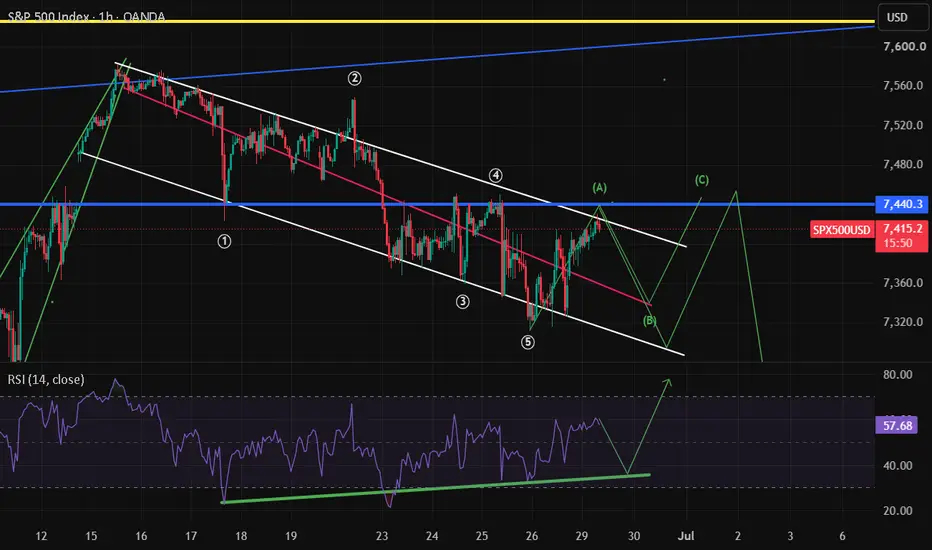Select the wave (A) label on chart
This screenshot has height=550, width=932.
click(x=599, y=188)
